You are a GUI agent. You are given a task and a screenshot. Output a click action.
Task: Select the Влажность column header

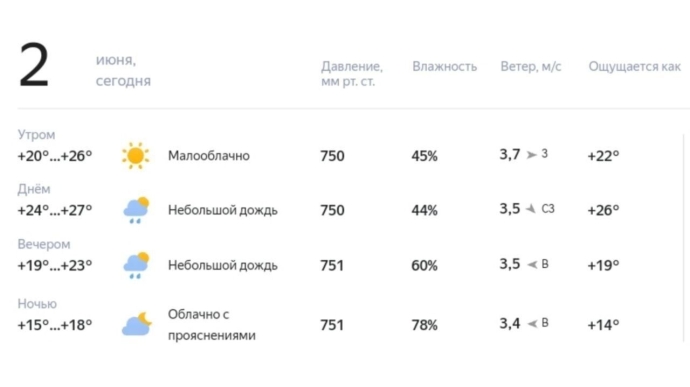[444, 66]
